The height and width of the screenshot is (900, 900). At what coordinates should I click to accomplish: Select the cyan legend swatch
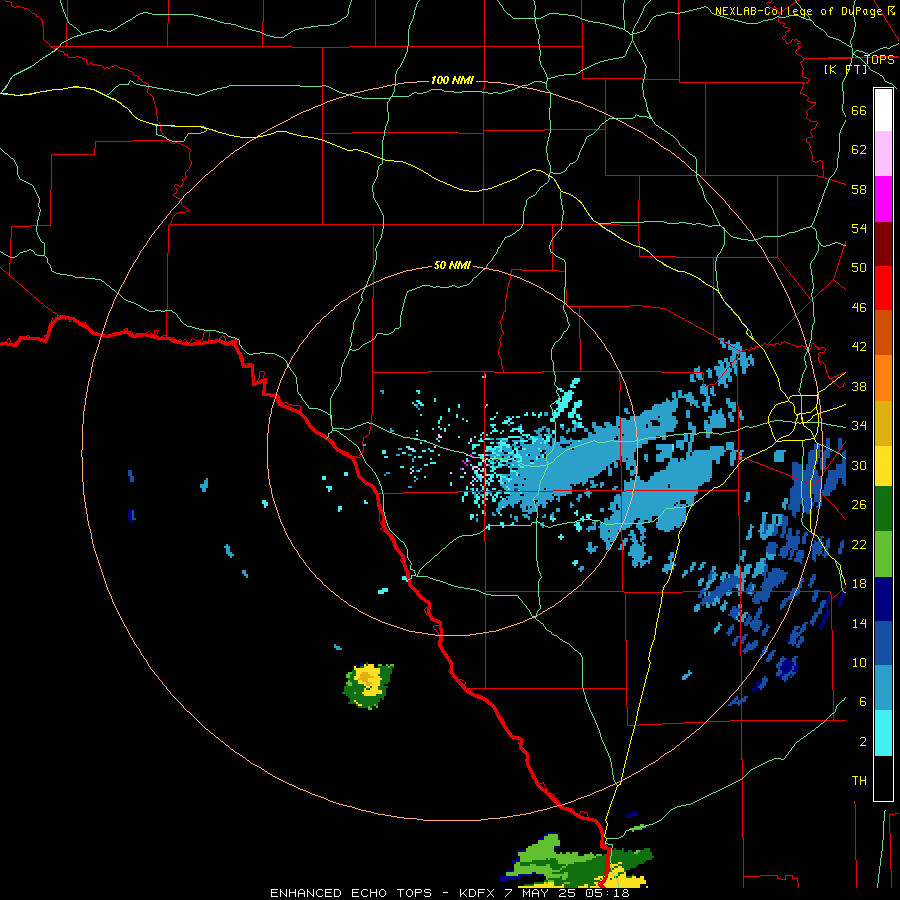point(883,733)
